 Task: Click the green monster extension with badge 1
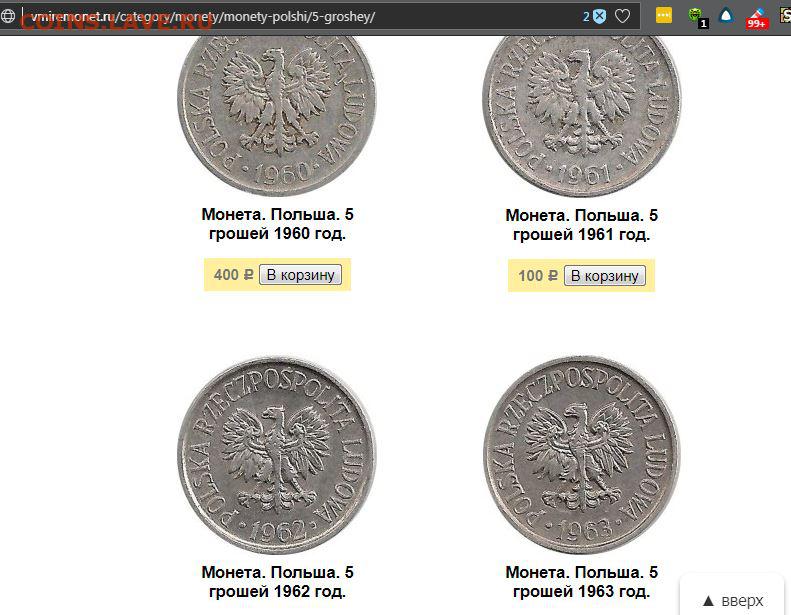pos(698,17)
